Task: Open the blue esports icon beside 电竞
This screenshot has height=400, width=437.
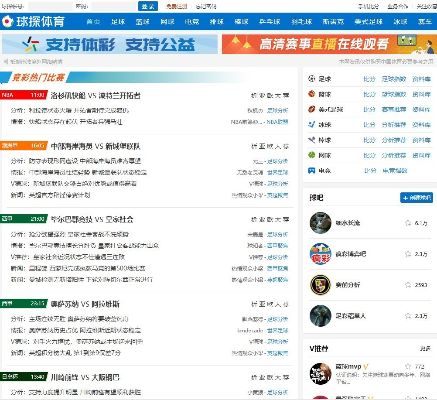Action: click(311, 171)
